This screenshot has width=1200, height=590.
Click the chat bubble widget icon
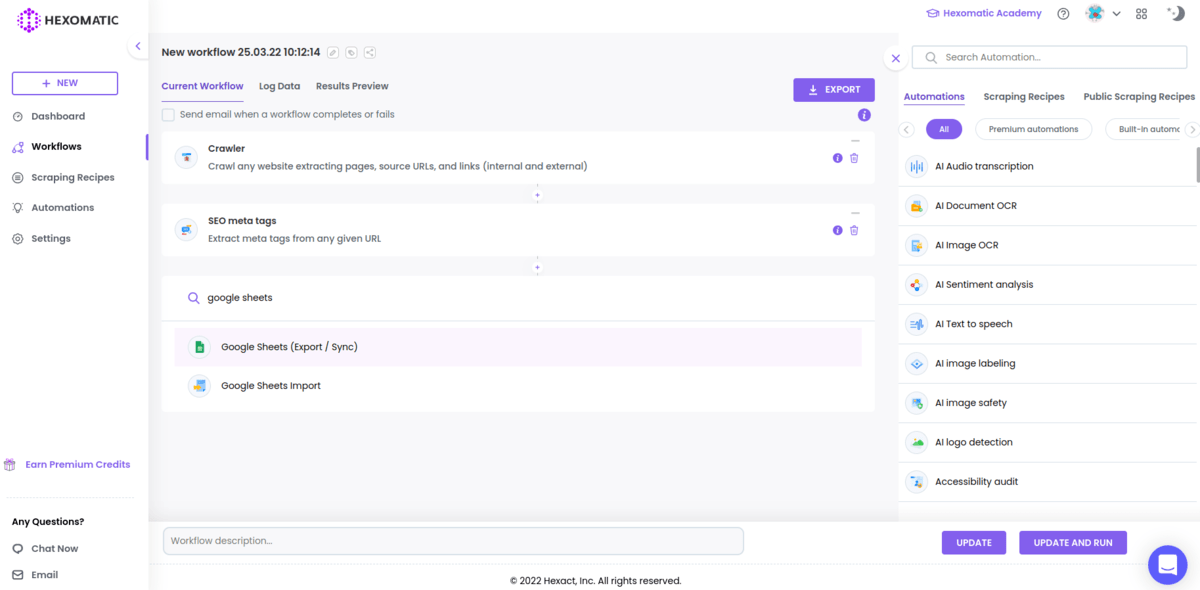[x=1167, y=565]
